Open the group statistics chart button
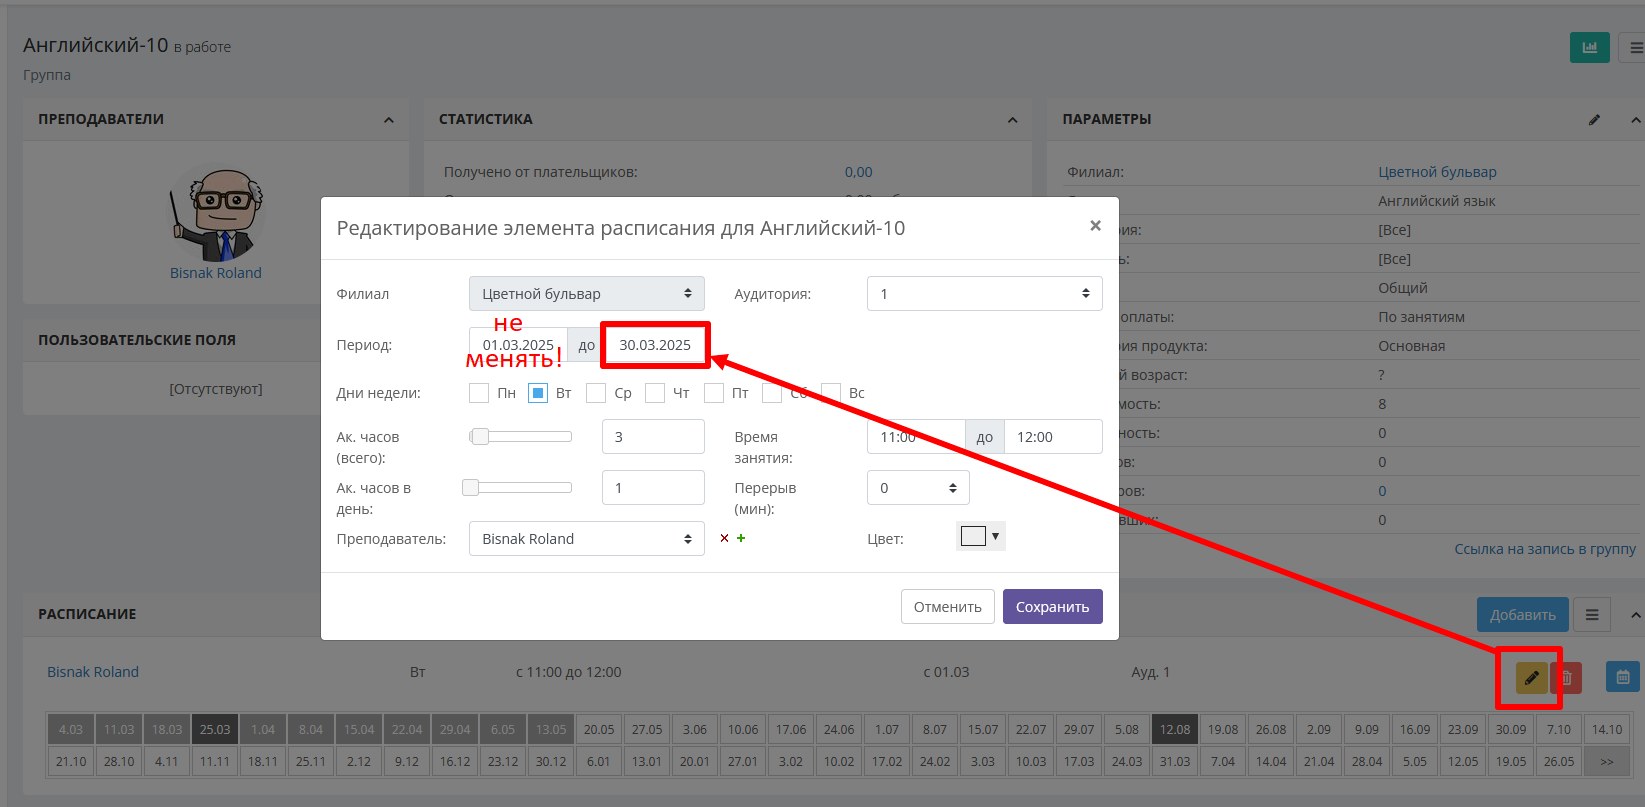The width and height of the screenshot is (1645, 807). pyautogui.click(x=1589, y=47)
